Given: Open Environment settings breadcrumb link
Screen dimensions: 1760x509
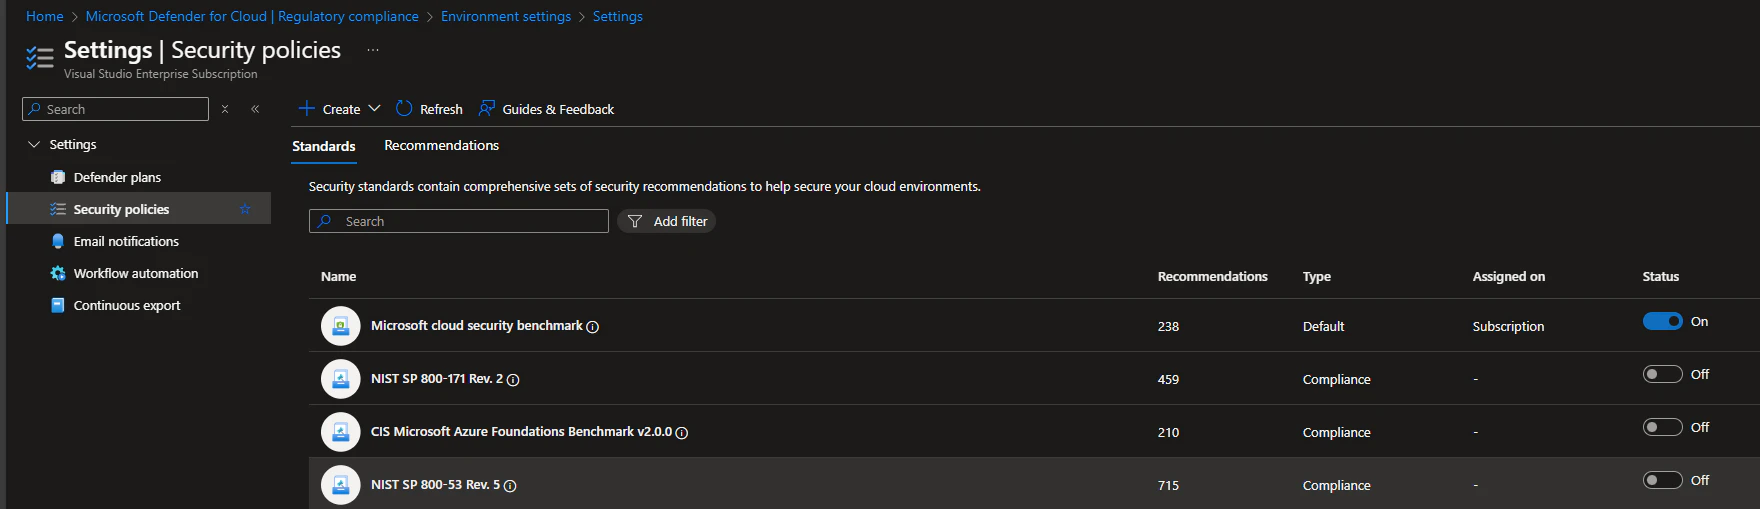Looking at the screenshot, I should pyautogui.click(x=505, y=16).
